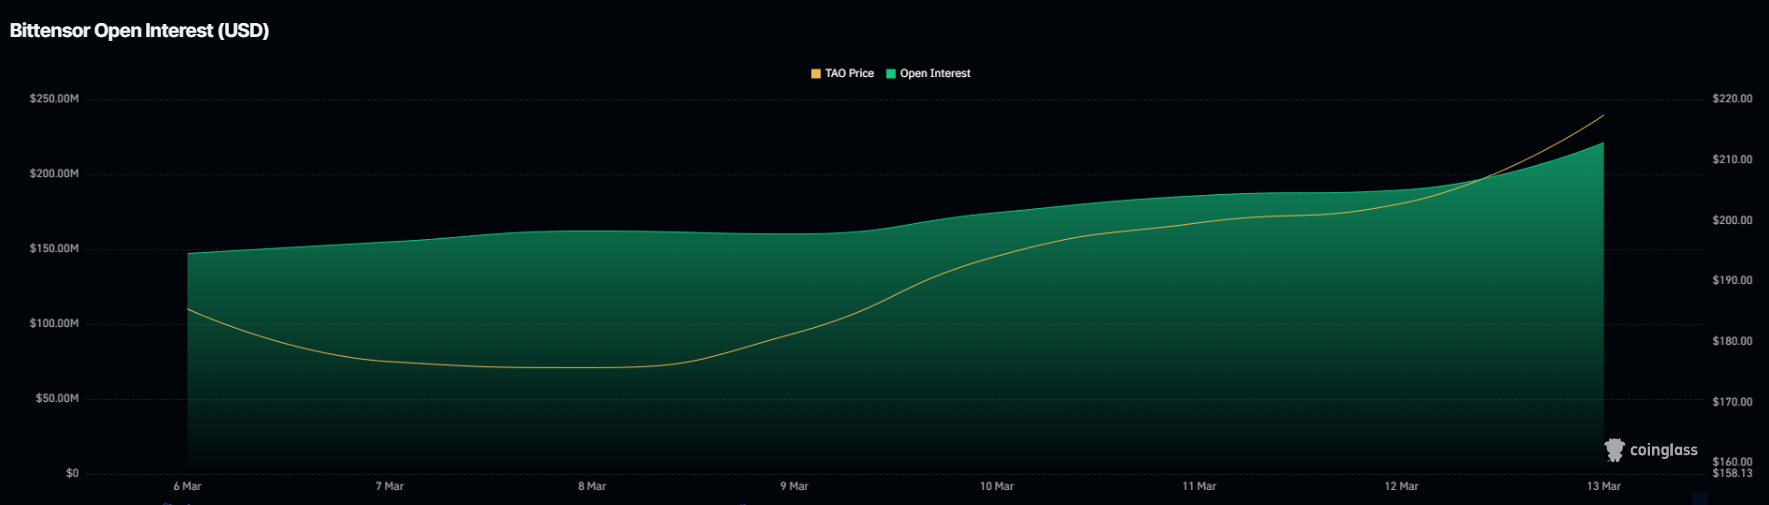
Task: Select the 13 Mar date label
Action: click(1603, 486)
